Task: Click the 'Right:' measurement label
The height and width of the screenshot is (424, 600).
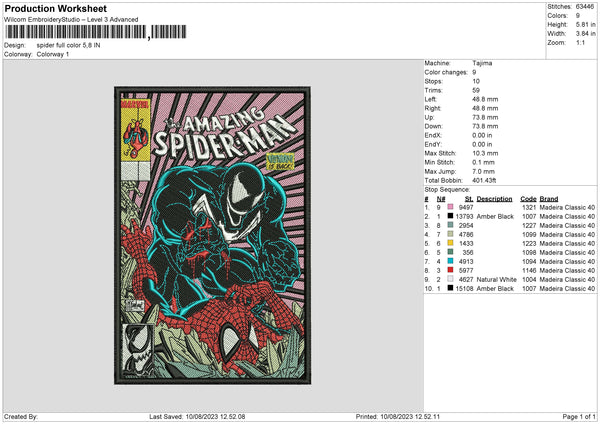Action: 432,108
